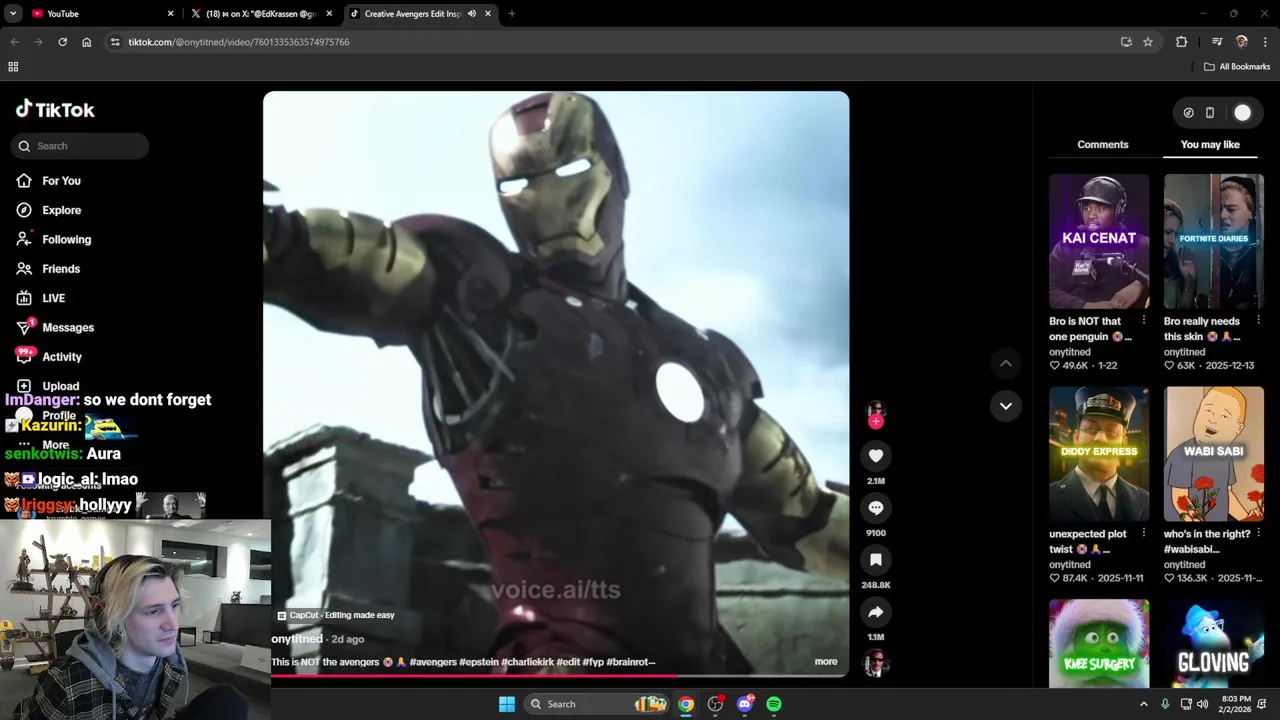1280x720 pixels.
Task: Open the Chrome apps grid icon in bookmarks bar
Action: click(x=13, y=67)
